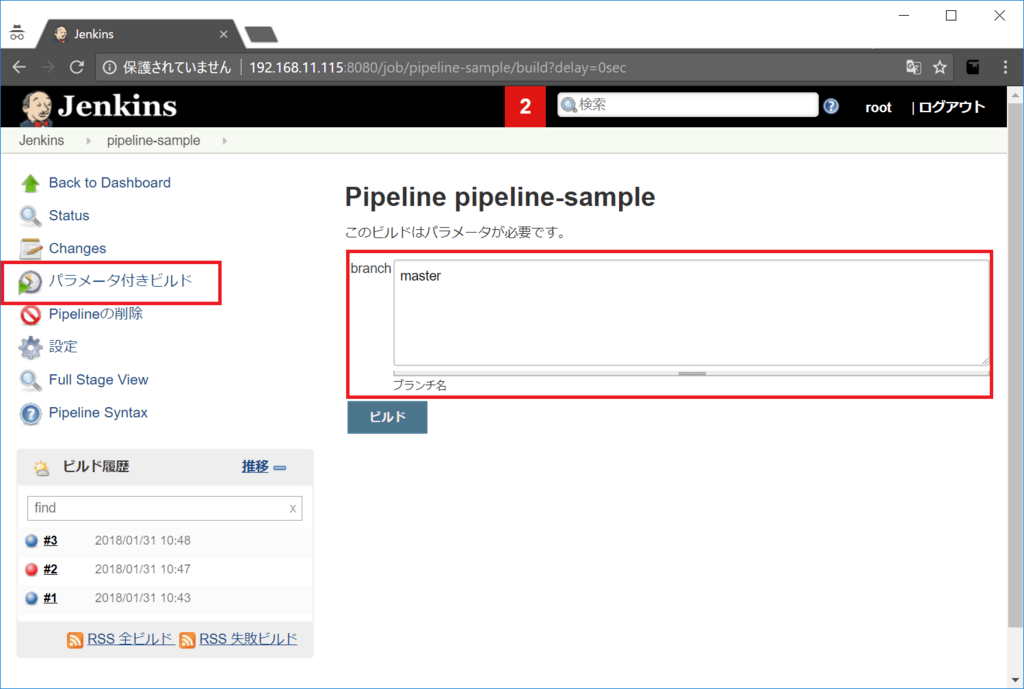Close the Jenkins browser tab

tap(223, 34)
